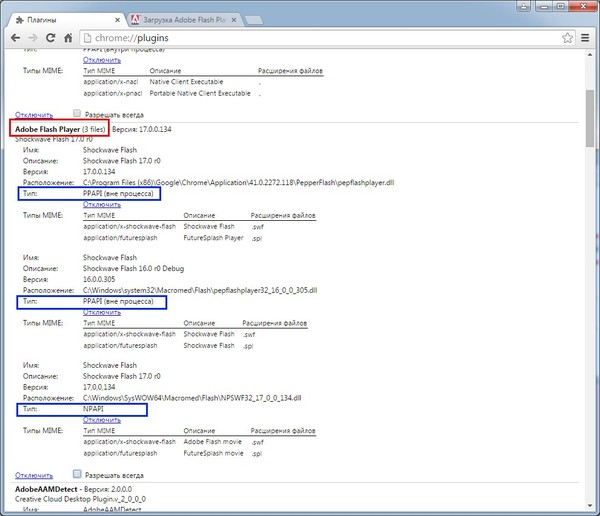The image size is (600, 516).
Task: Click scrollbar up arrow
Action: coord(590,55)
